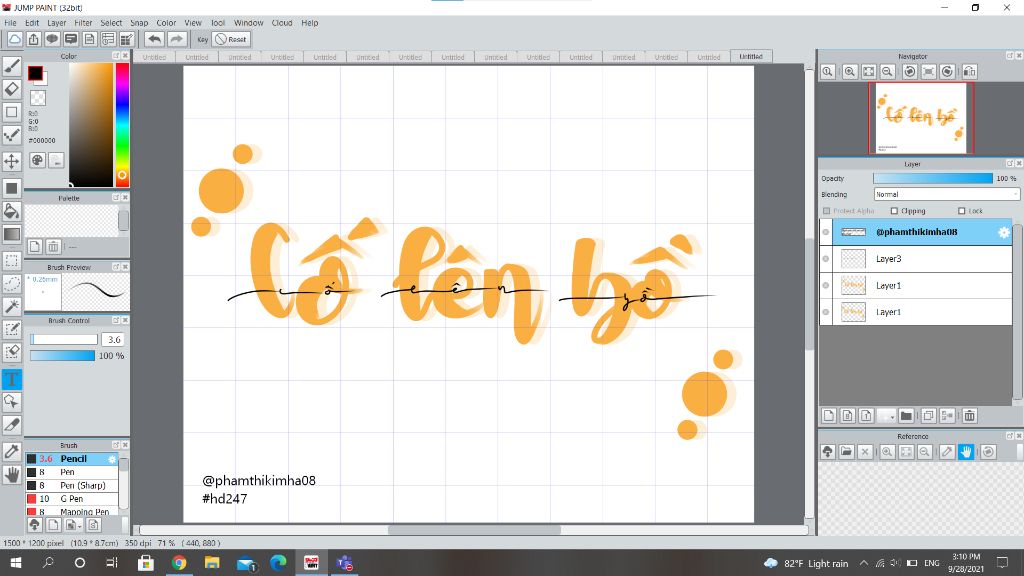The image size is (1024, 576).
Task: Select the Gradient tool
Action: (12, 234)
